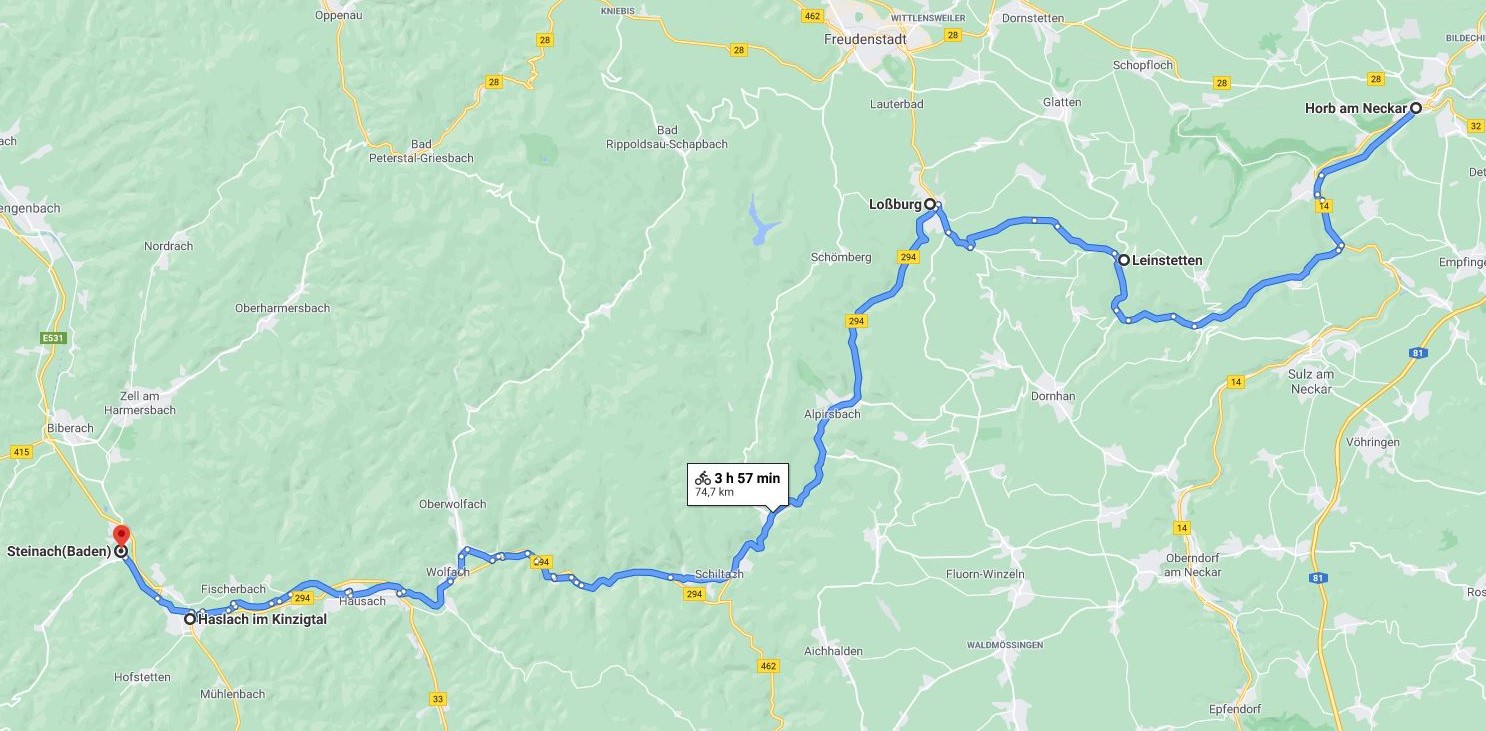Click the Sulz am Neckar label
This screenshot has width=1486, height=731.
click(1310, 381)
